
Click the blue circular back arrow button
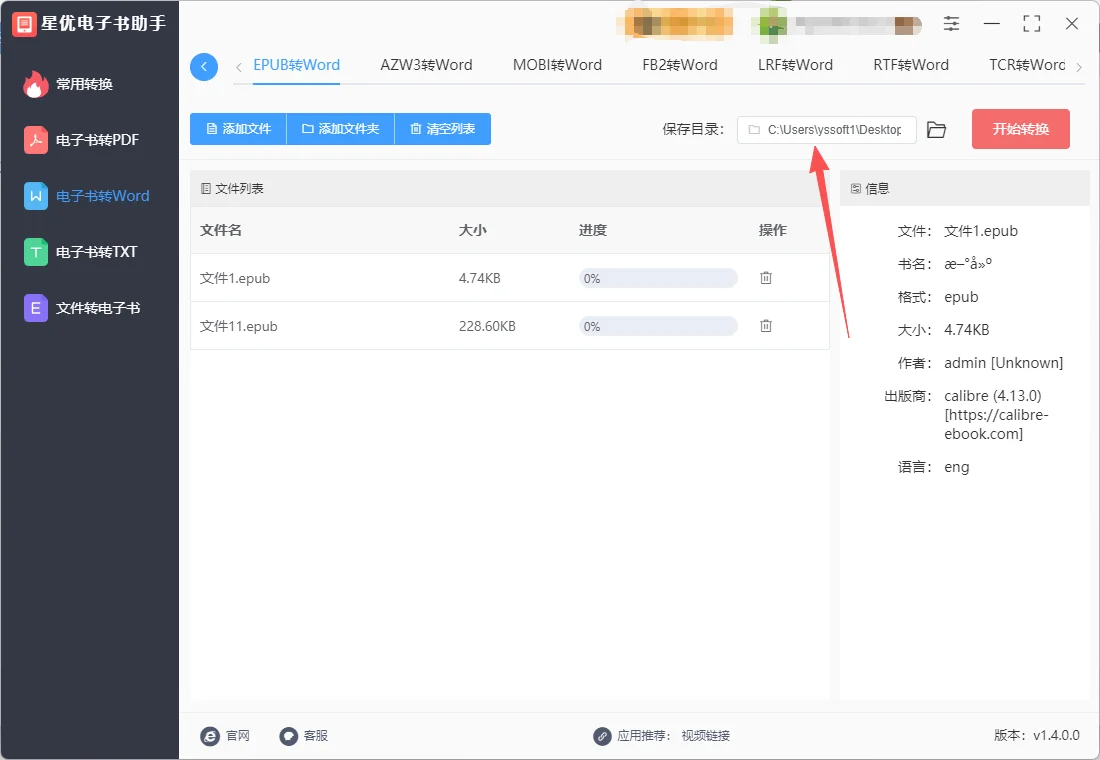click(x=204, y=67)
